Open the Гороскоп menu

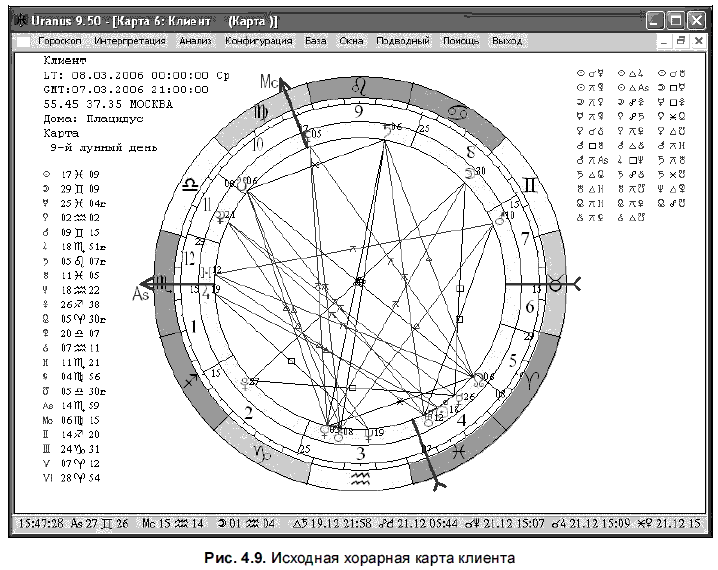point(60,41)
